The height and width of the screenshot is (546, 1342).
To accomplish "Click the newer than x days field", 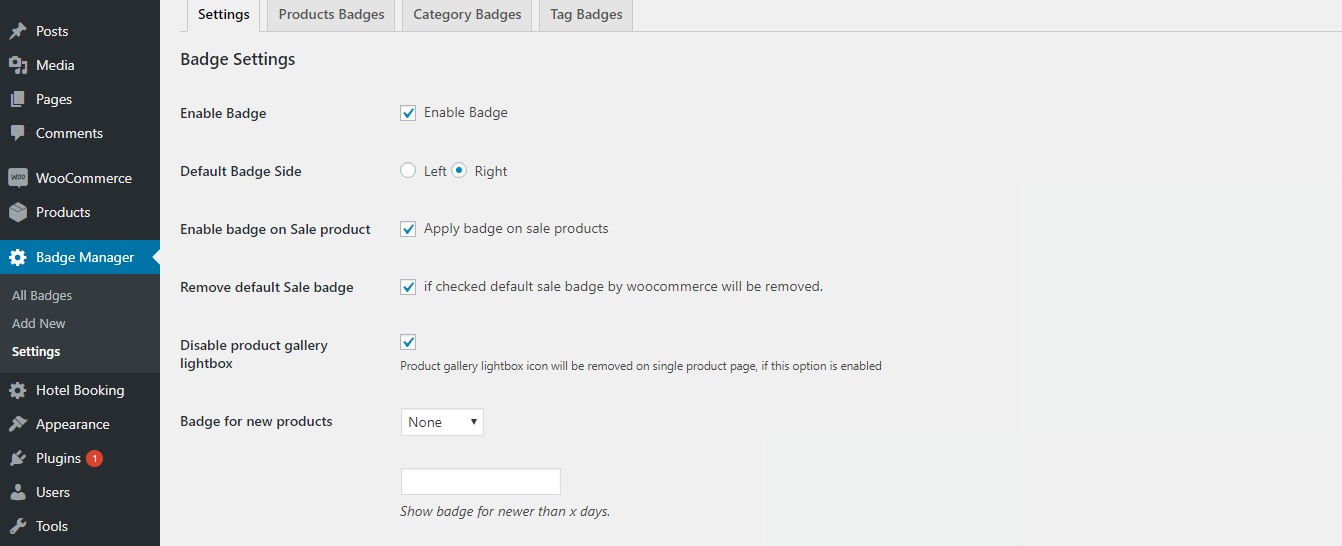I will pyautogui.click(x=480, y=481).
